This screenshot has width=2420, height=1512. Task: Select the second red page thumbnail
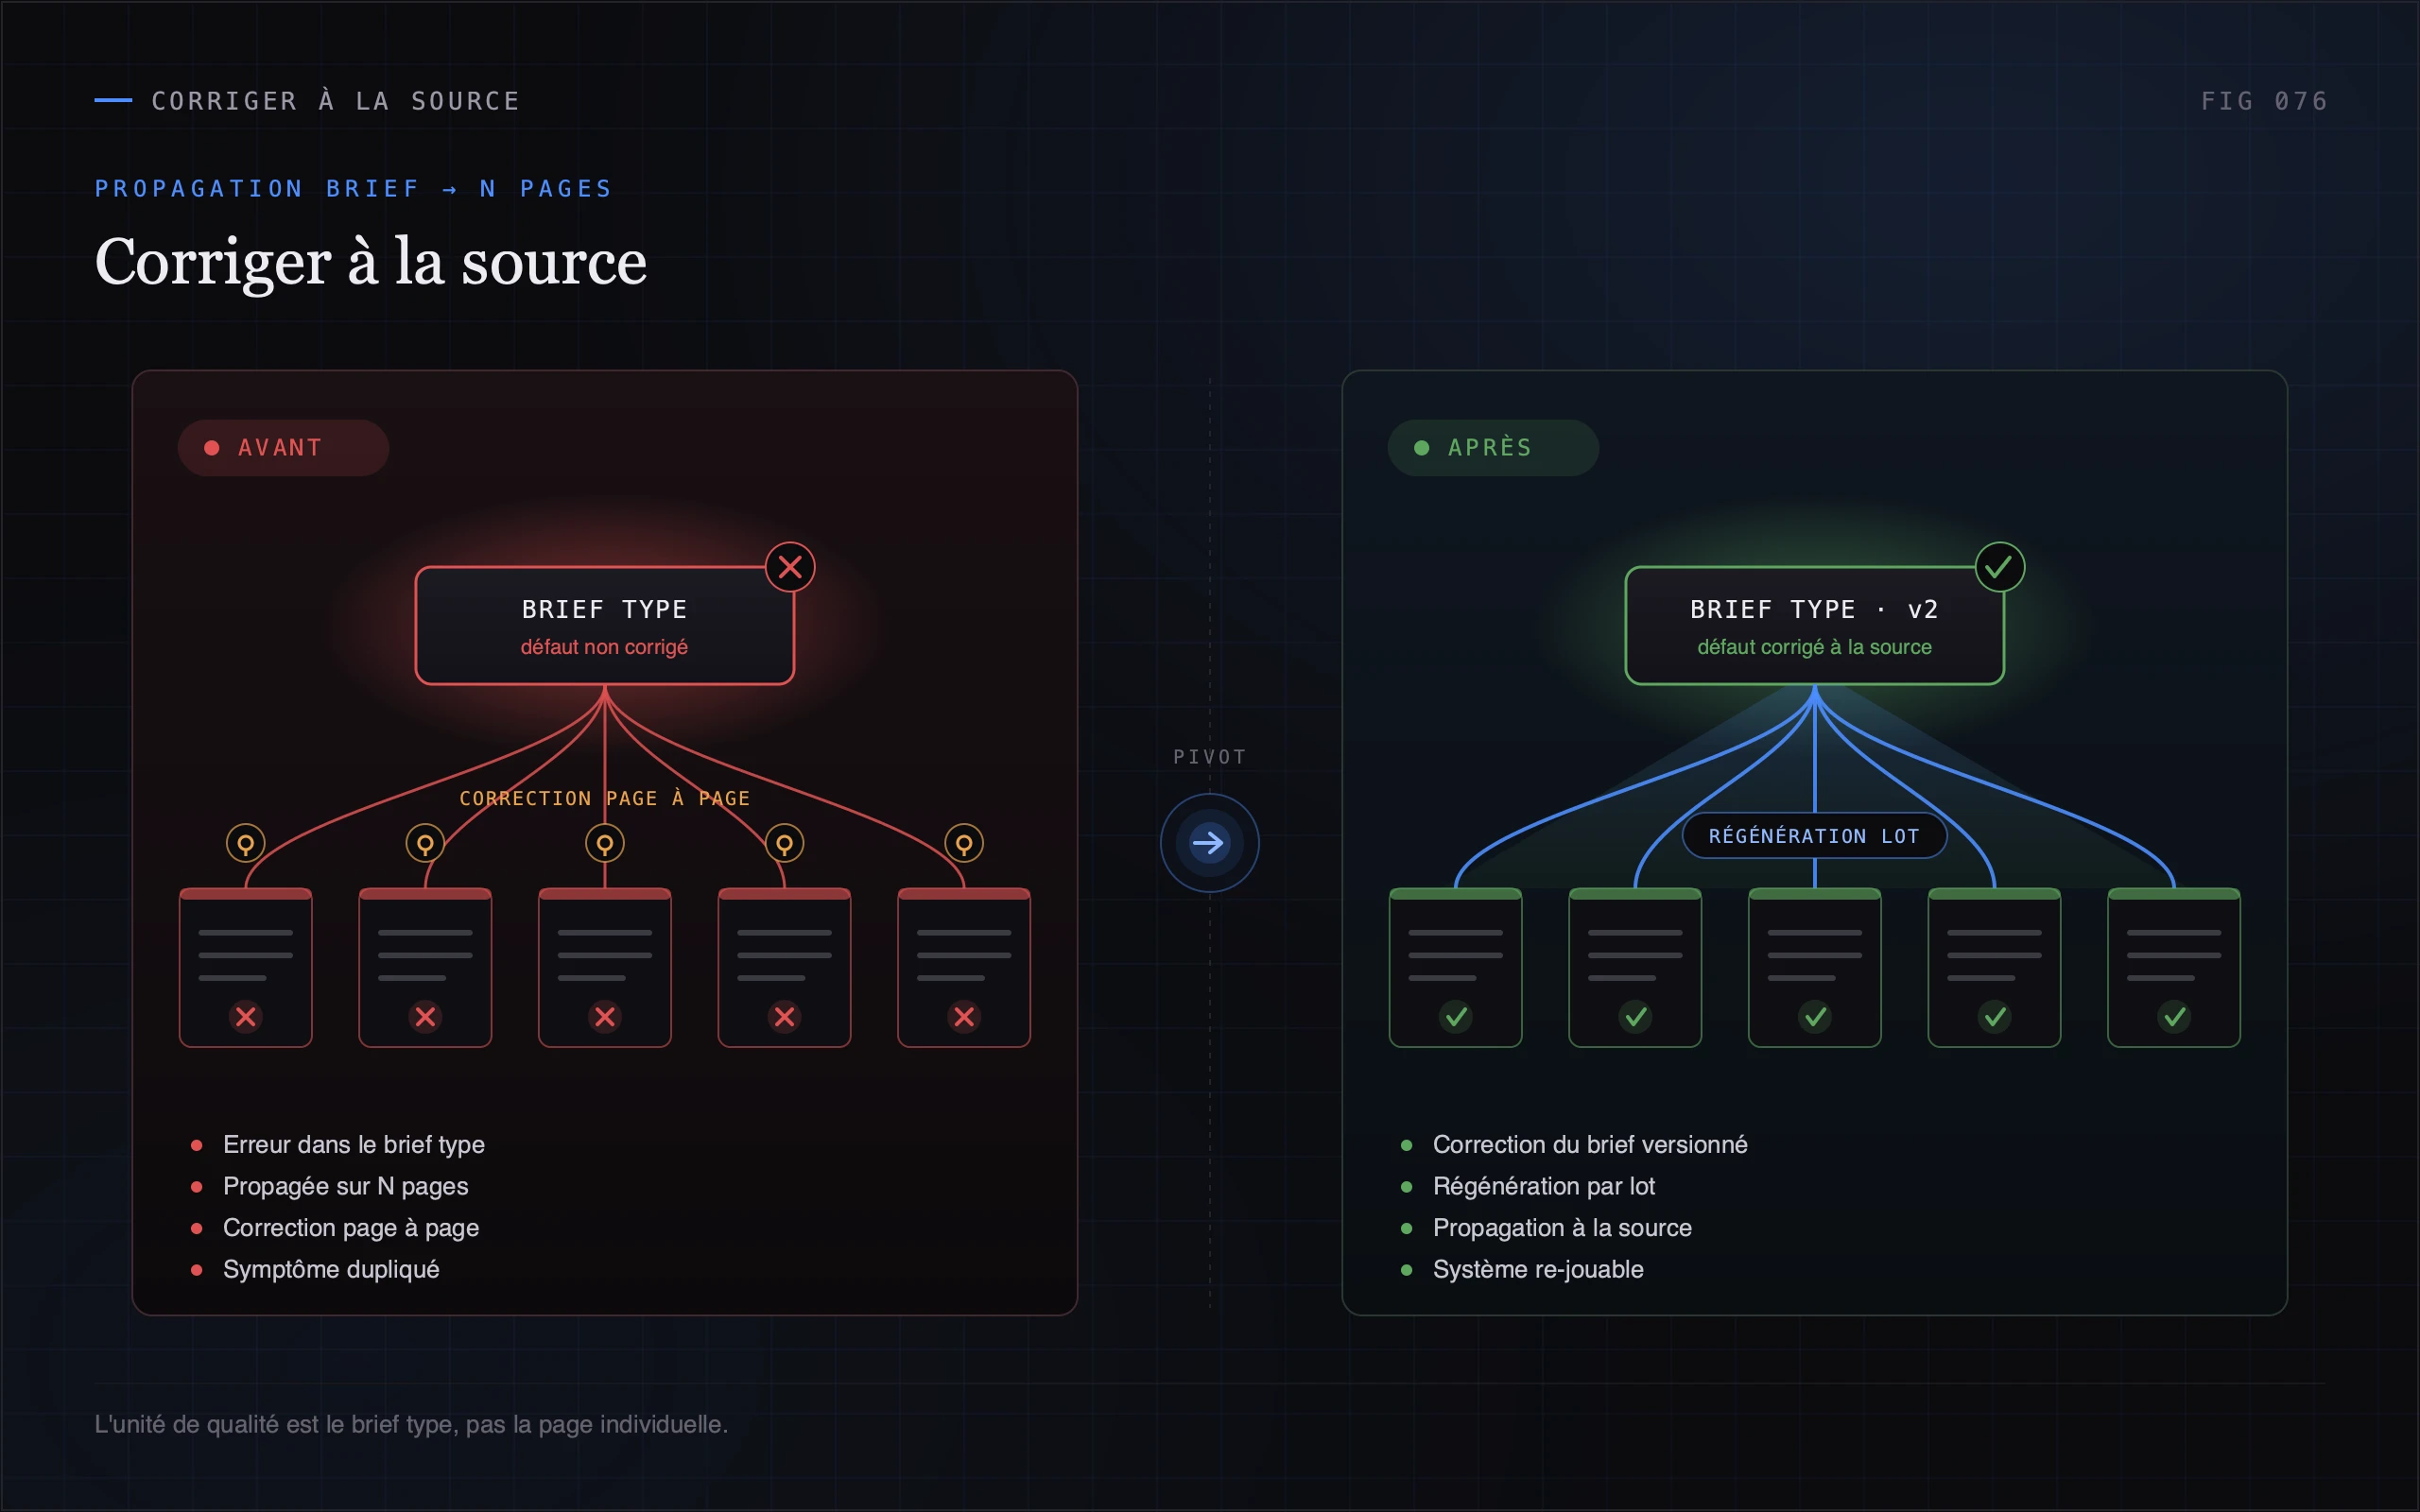(x=425, y=967)
